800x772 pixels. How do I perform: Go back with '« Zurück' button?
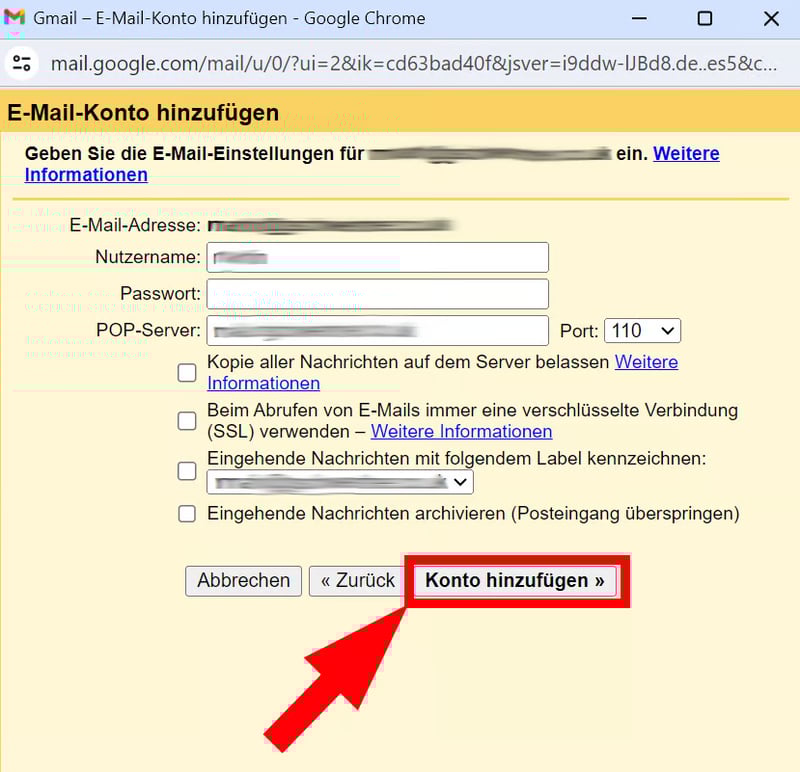tap(357, 581)
